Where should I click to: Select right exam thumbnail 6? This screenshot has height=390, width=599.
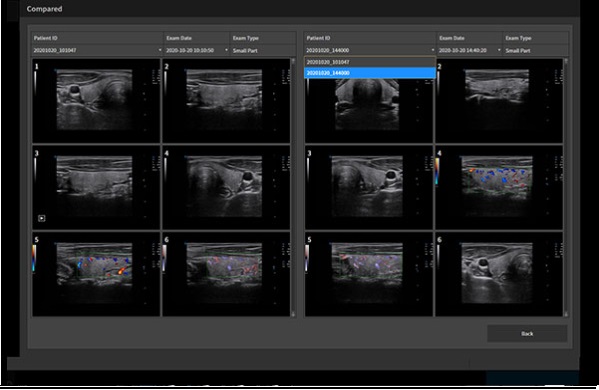click(x=499, y=274)
